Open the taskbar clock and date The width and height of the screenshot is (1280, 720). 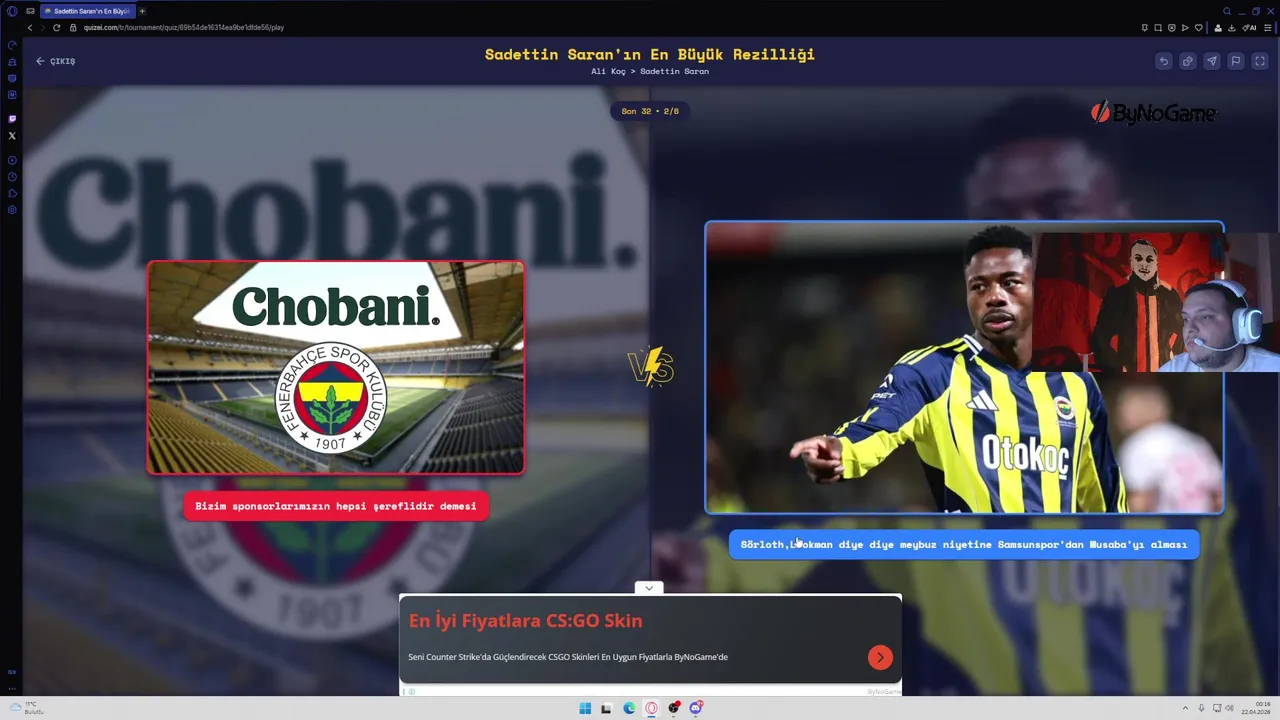click(1258, 708)
